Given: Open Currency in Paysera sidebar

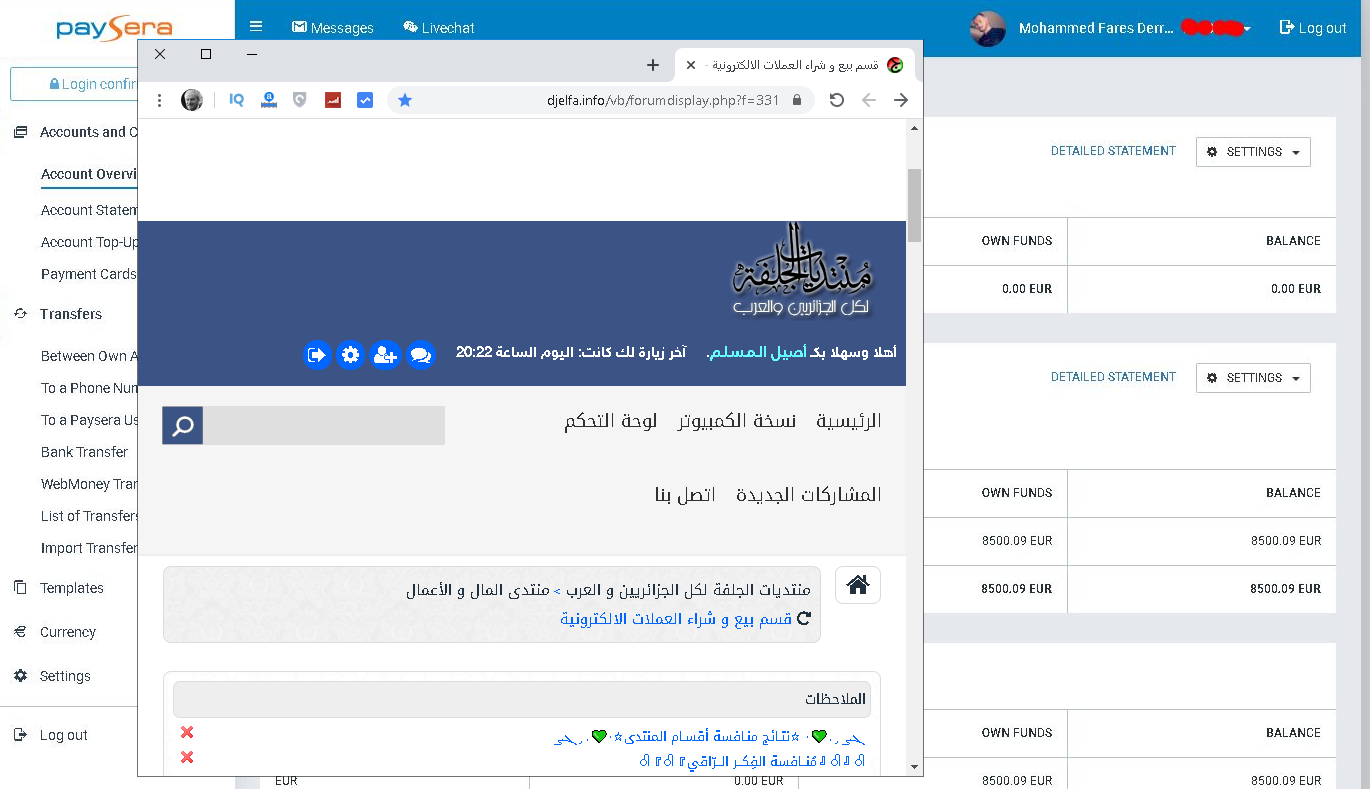Looking at the screenshot, I should 55,632.
